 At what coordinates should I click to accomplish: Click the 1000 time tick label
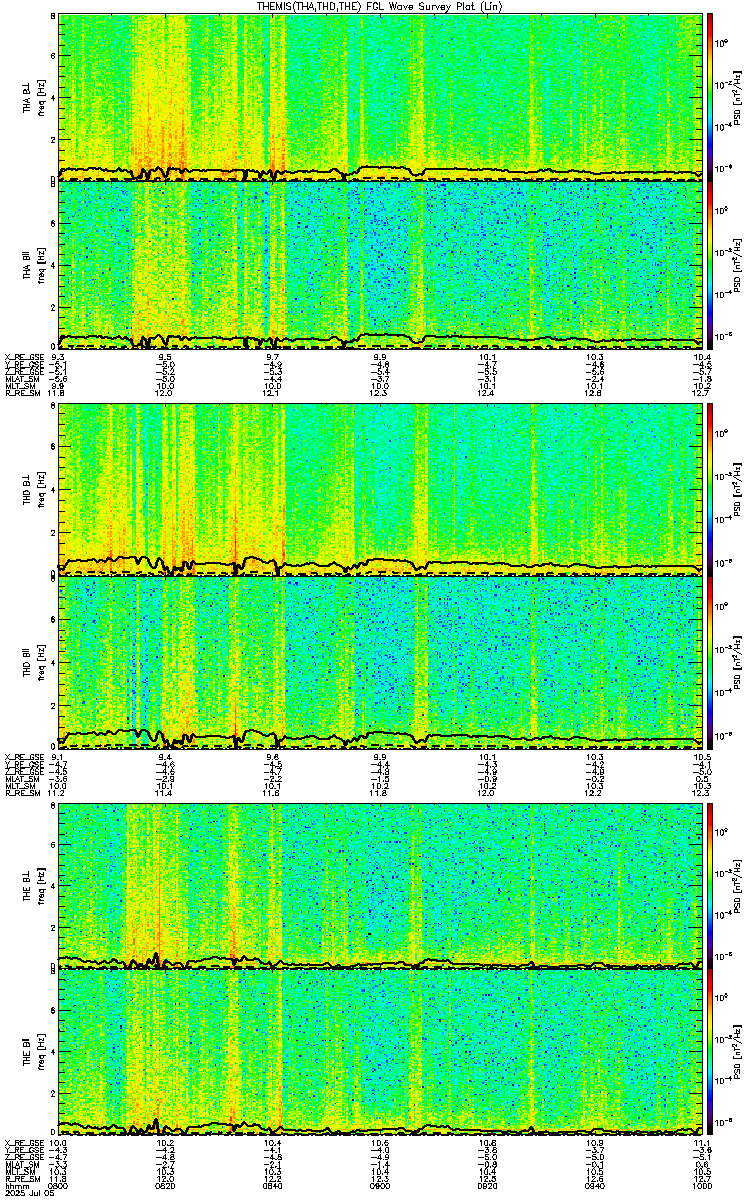(x=701, y=1185)
